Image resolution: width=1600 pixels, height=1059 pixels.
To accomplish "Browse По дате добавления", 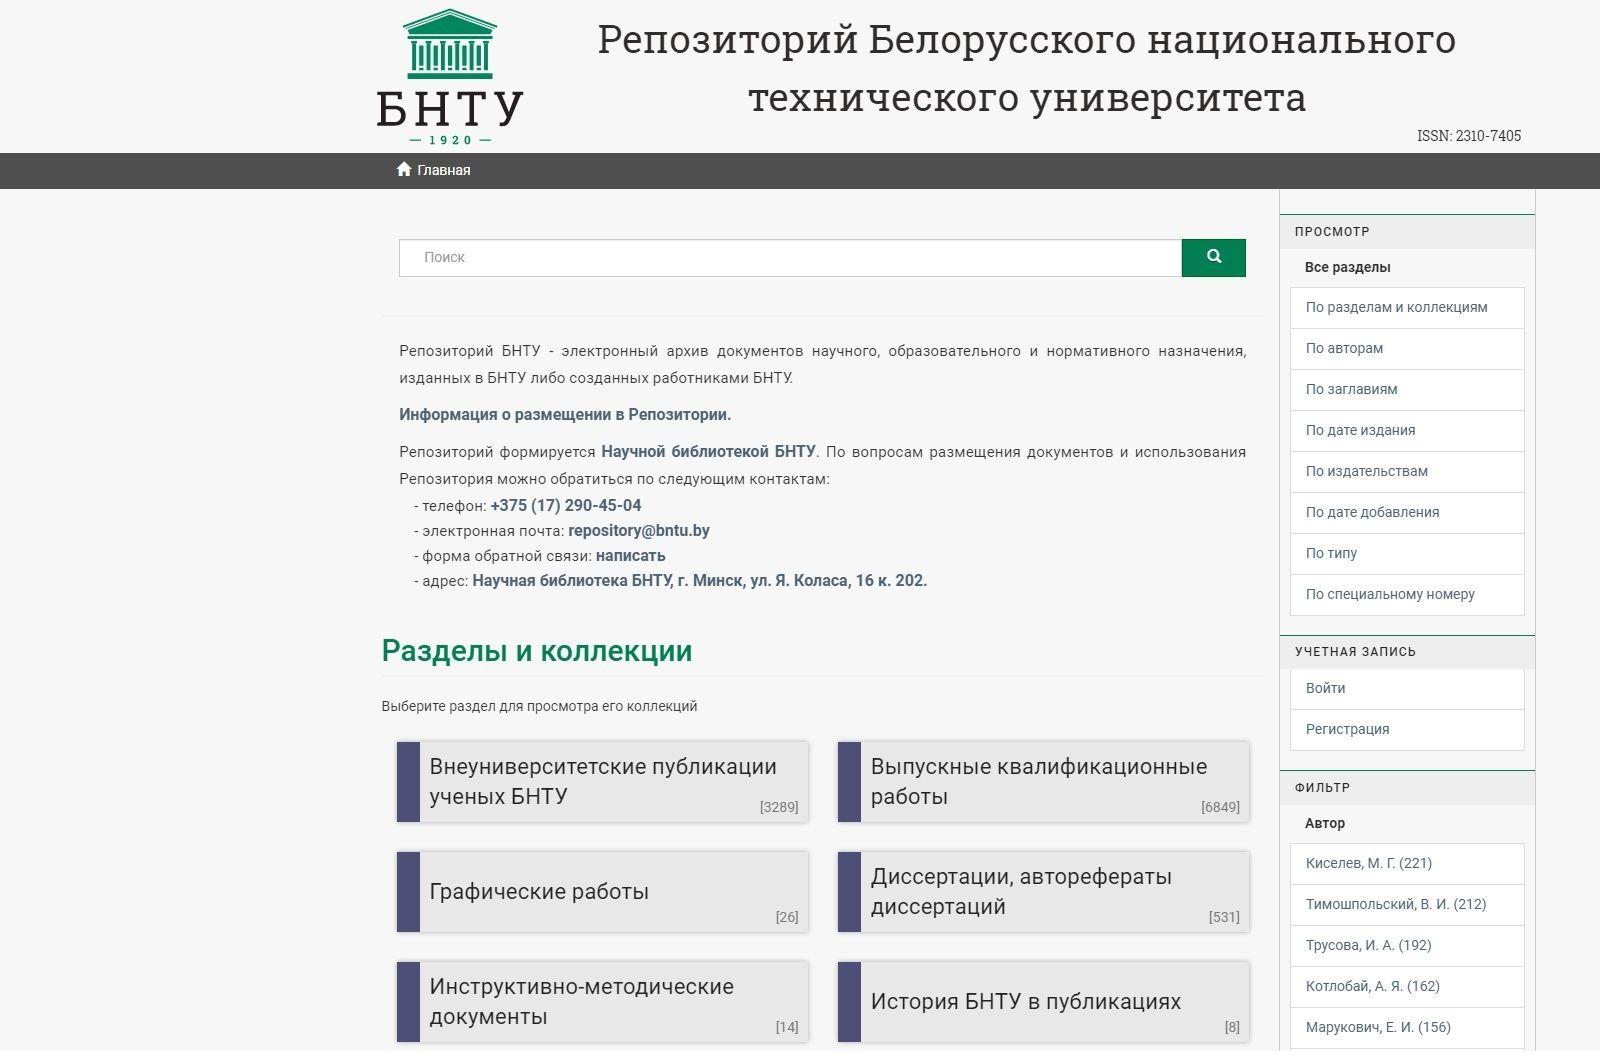I will [x=1407, y=512].
